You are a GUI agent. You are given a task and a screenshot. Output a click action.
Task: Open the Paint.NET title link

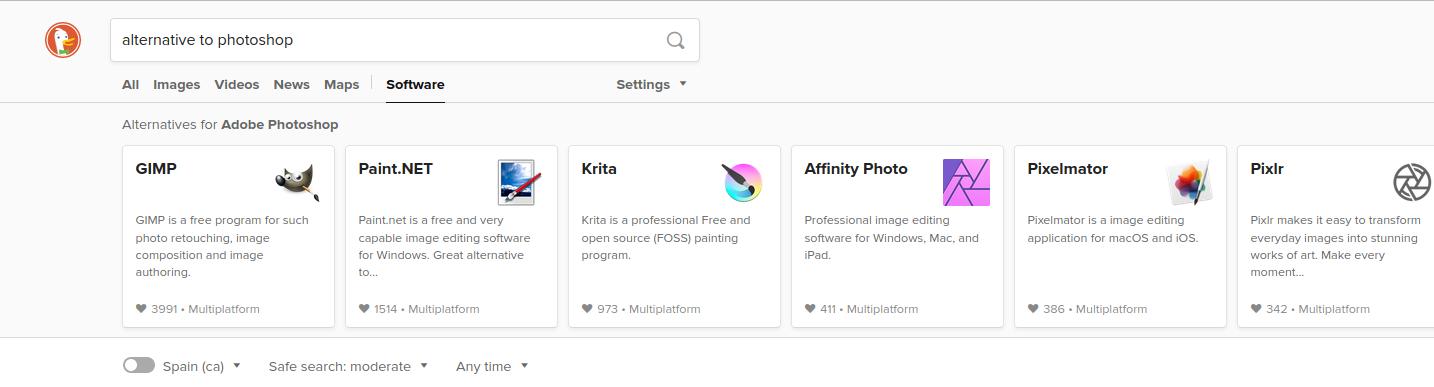pos(396,169)
